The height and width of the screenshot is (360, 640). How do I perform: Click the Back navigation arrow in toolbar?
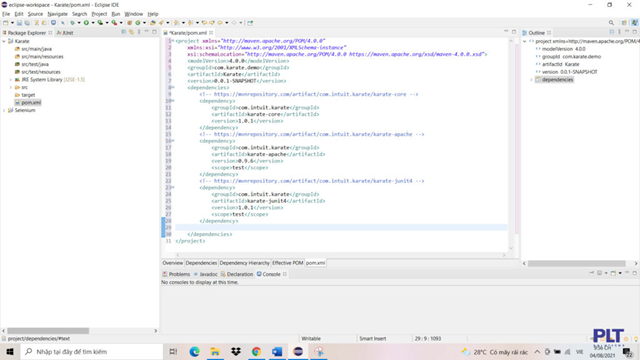[220, 23]
